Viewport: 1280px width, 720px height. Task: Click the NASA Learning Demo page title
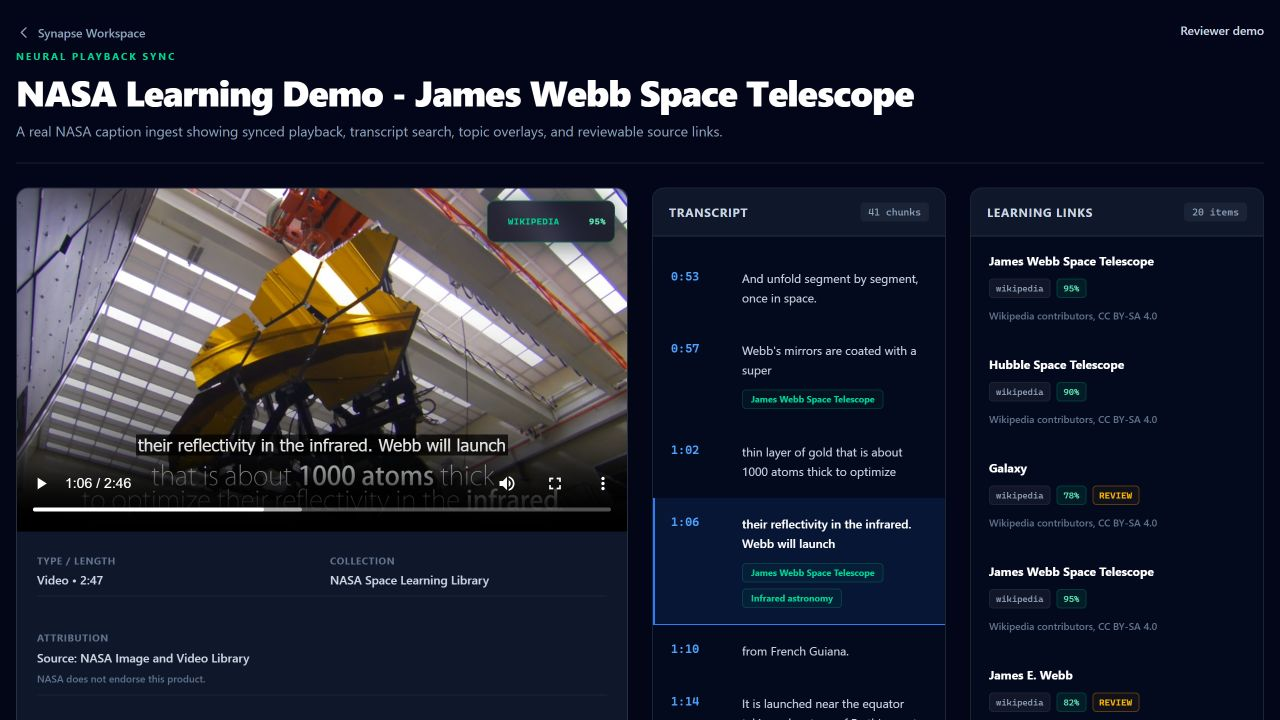coord(465,95)
